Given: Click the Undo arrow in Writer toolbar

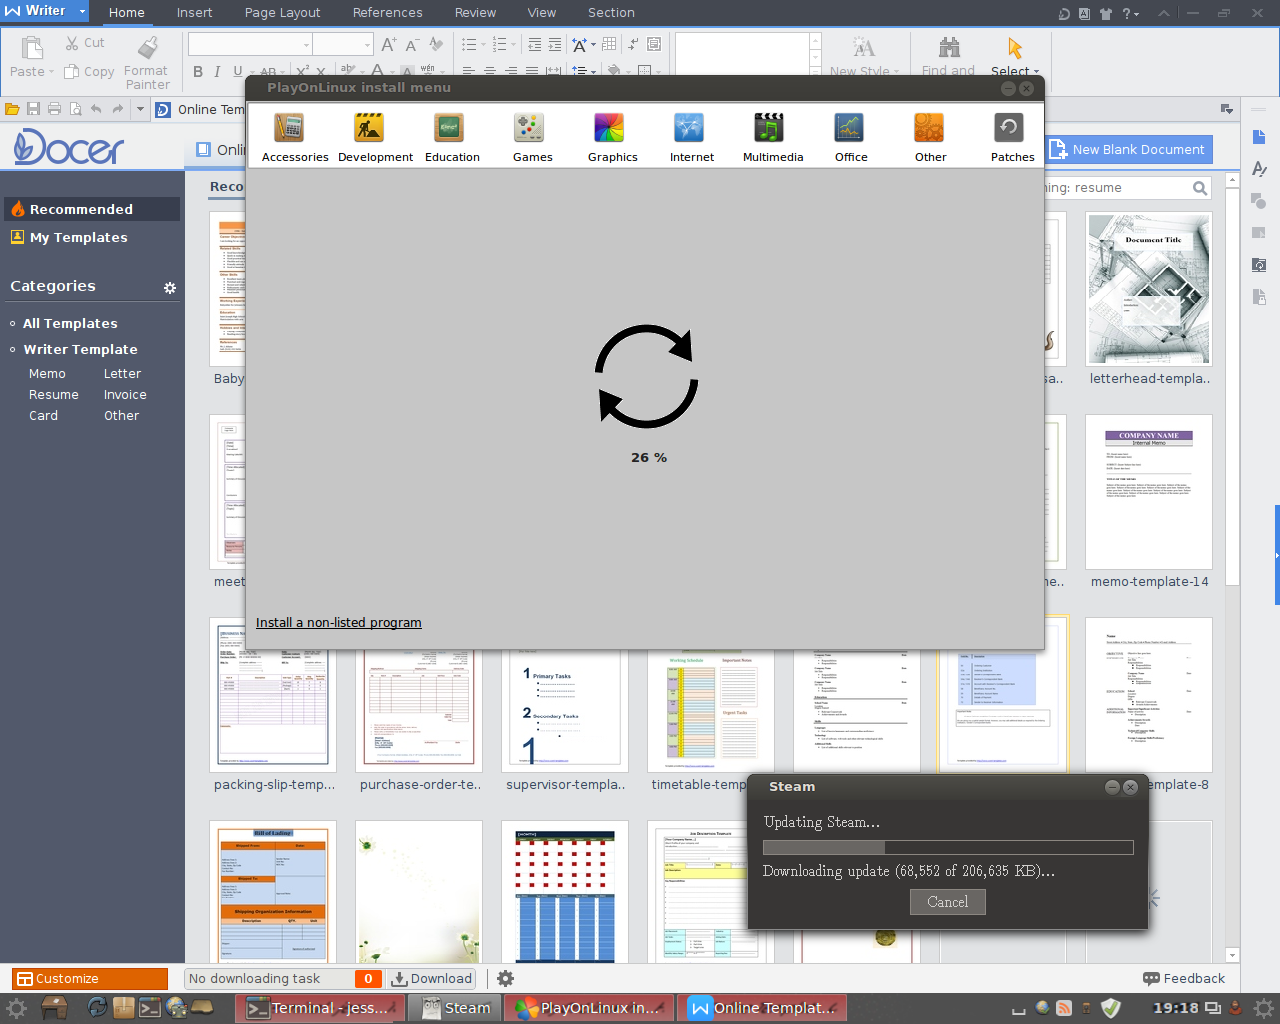Looking at the screenshot, I should coord(96,109).
